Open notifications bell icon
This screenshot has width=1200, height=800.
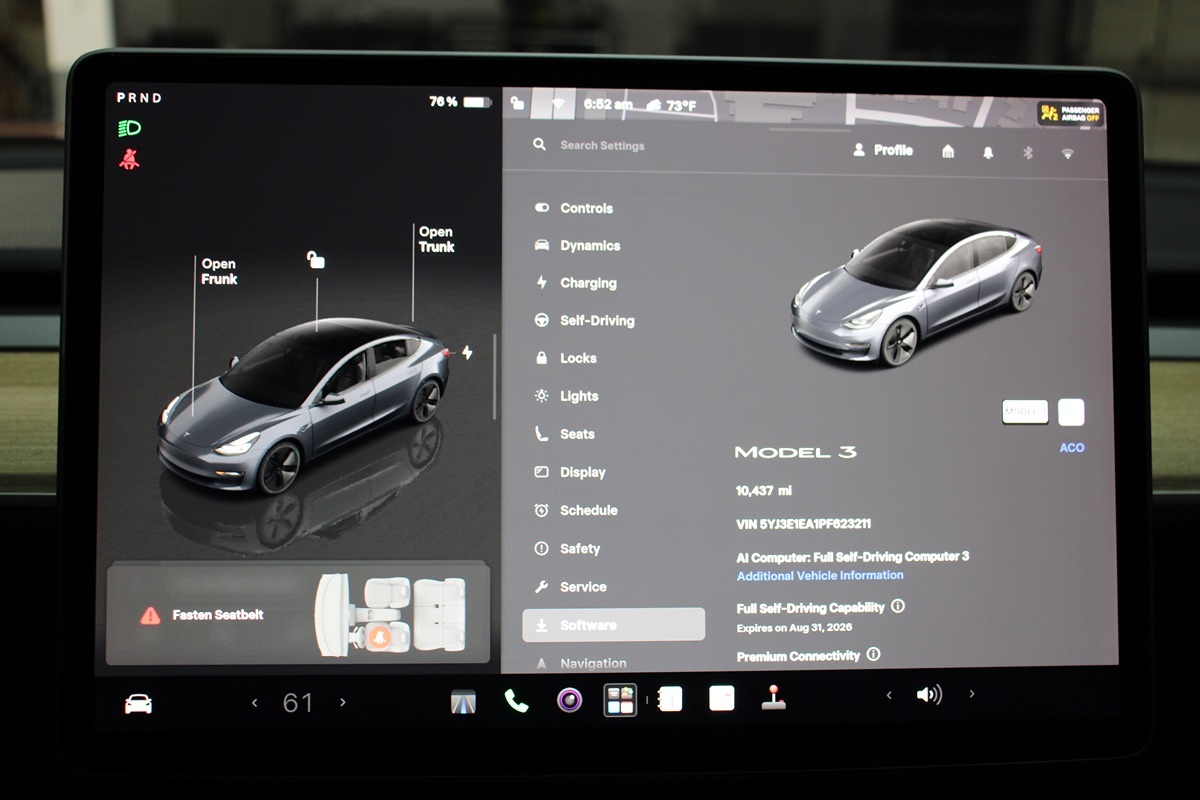tap(988, 152)
